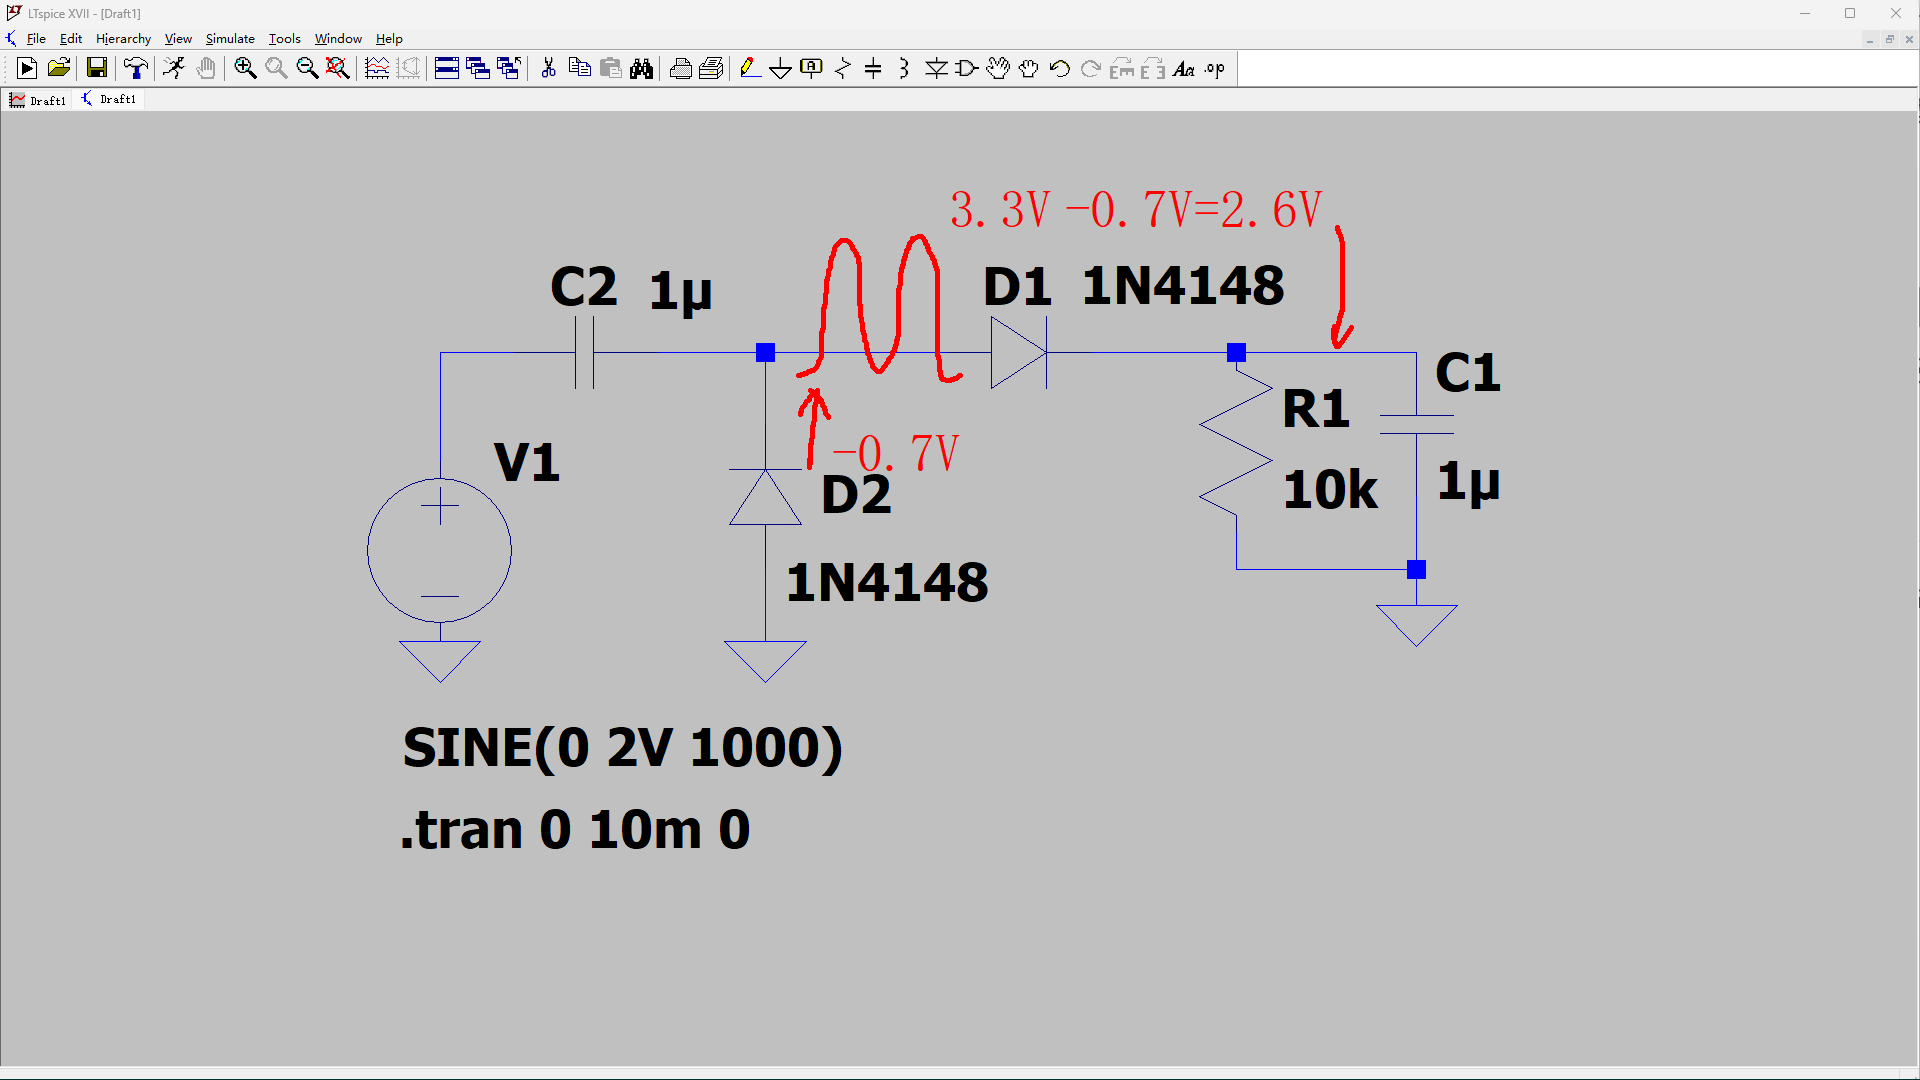The image size is (1920, 1080).
Task: Select the Capacitor placement tool
Action: coord(873,68)
